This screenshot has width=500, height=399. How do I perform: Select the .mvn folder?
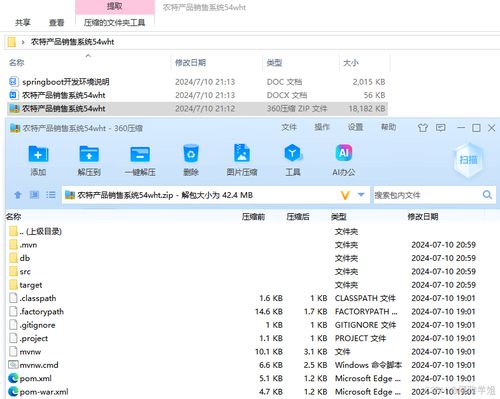(x=28, y=245)
